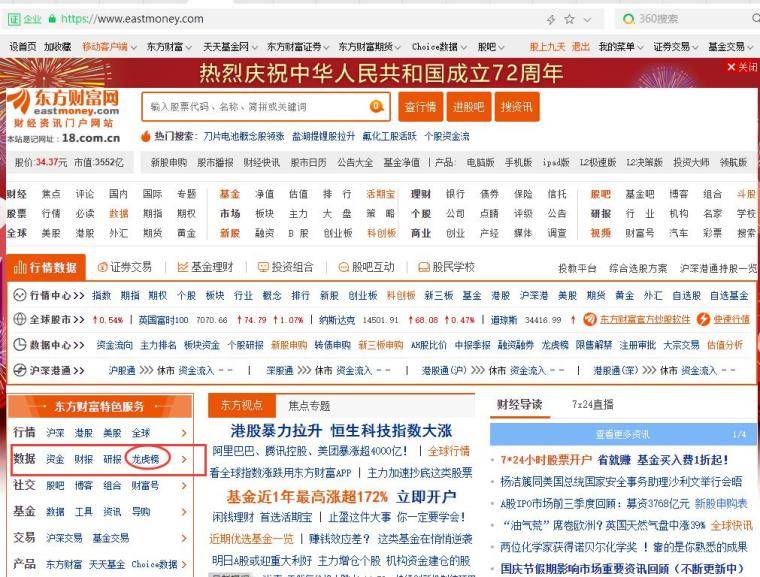
Task: Click the eastmoney.com URL address field
Action: (x=132, y=19)
